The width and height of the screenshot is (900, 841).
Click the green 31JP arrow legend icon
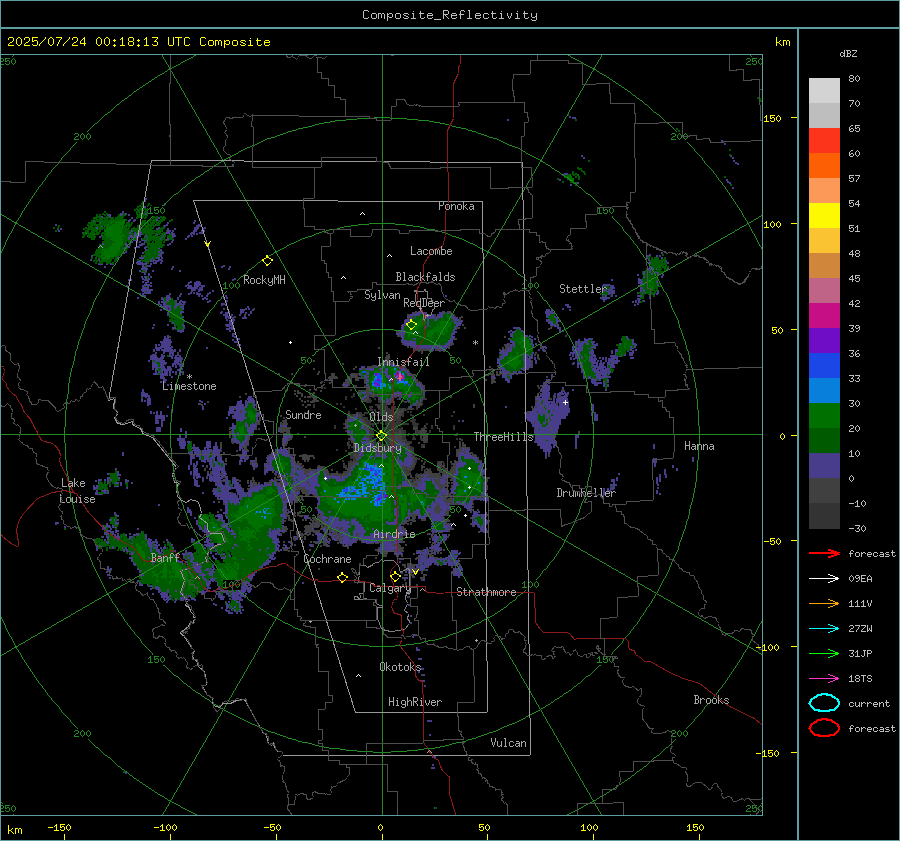click(824, 653)
